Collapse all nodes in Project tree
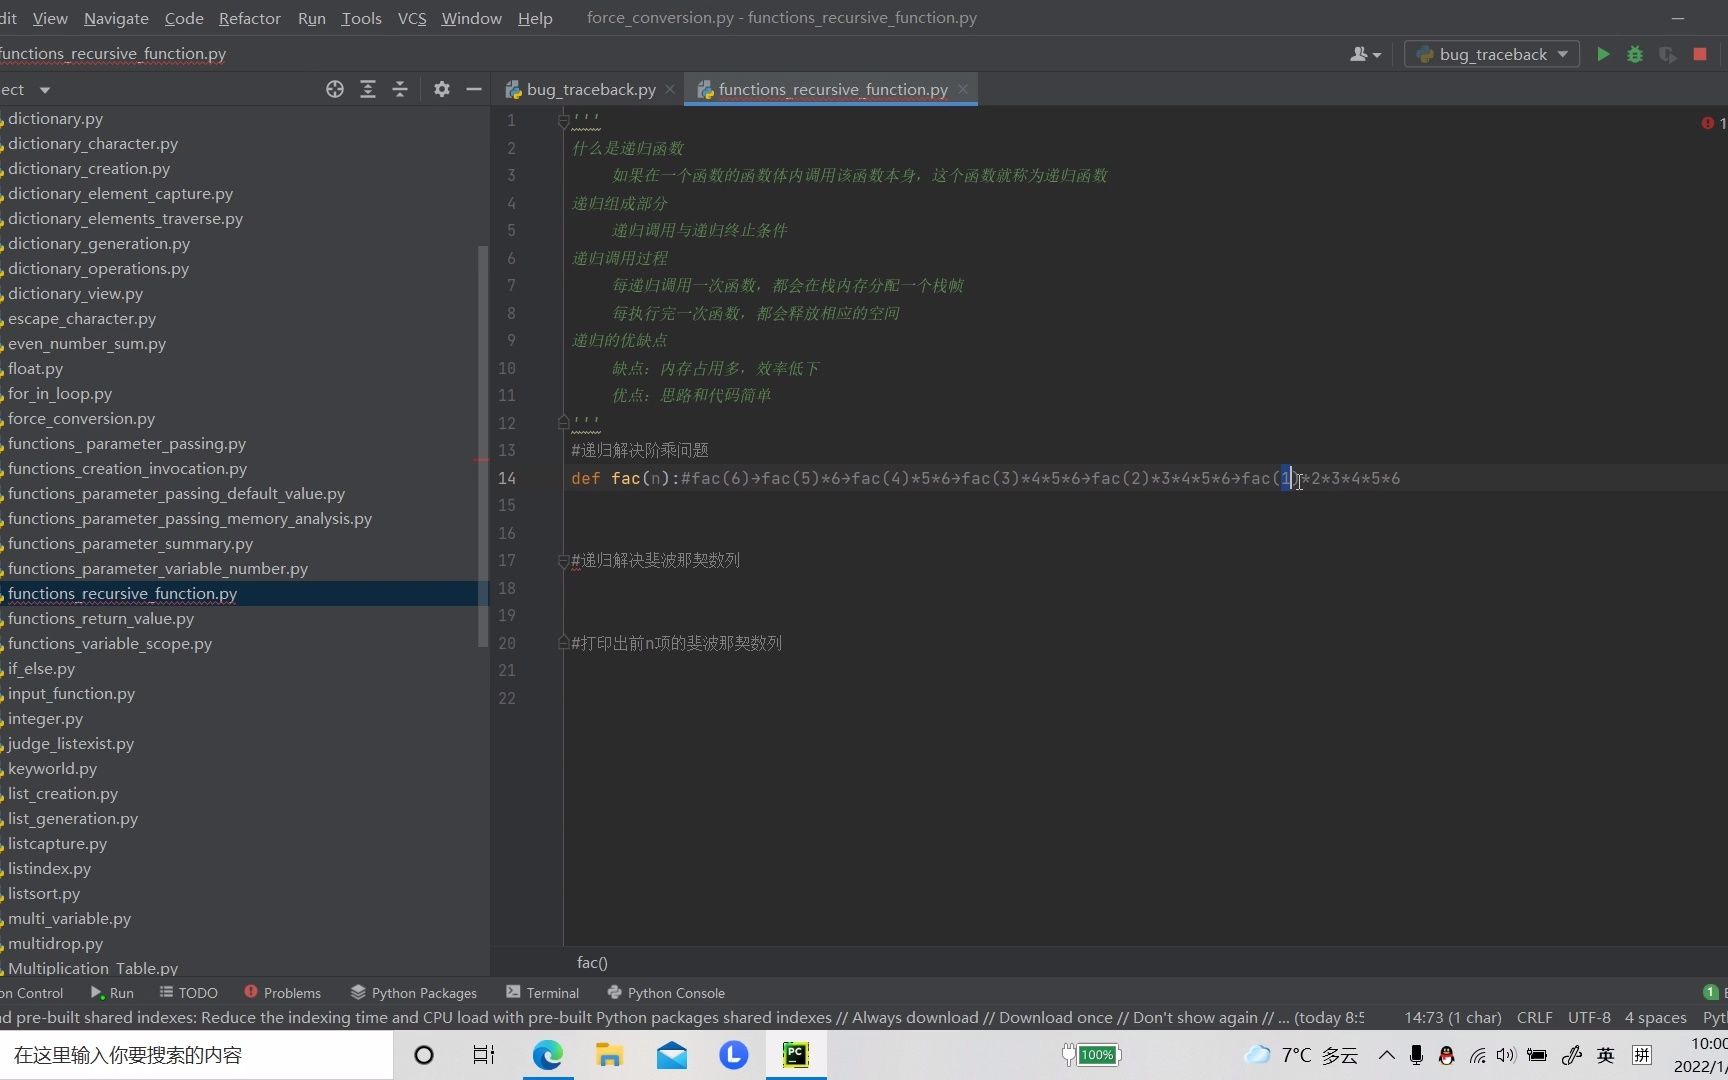 (400, 89)
